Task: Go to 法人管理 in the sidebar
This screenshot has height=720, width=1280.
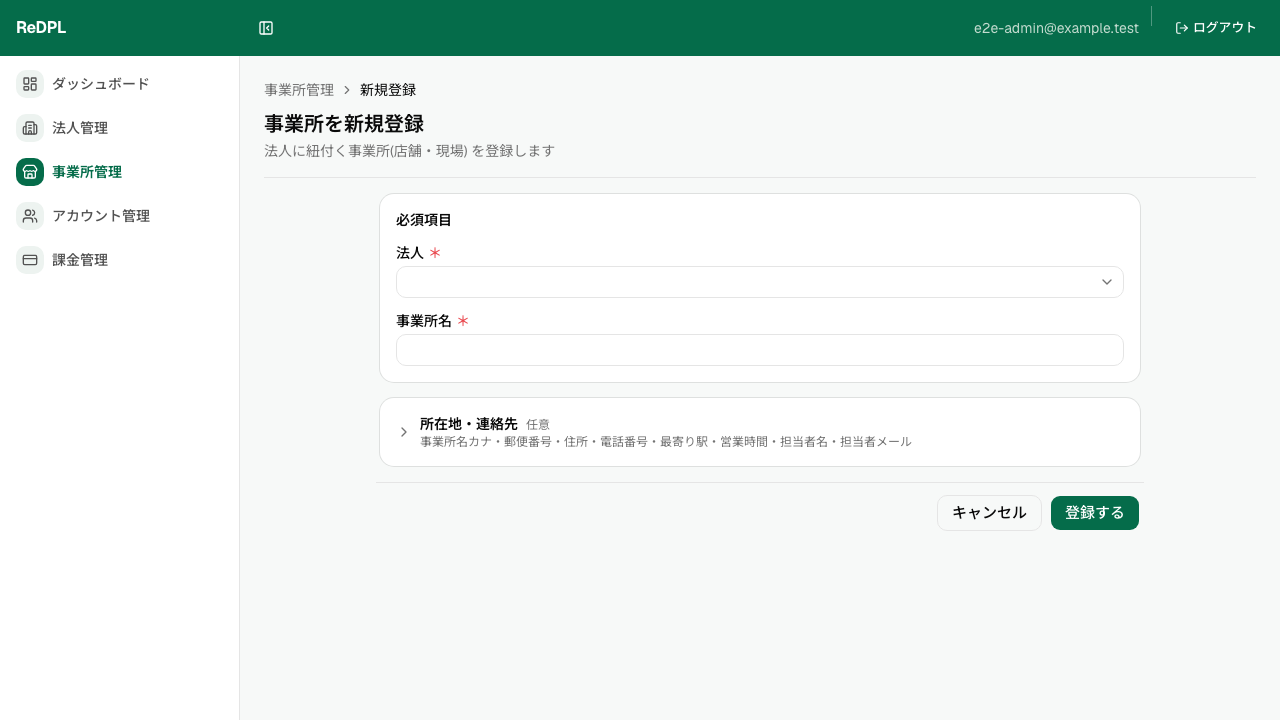Action: click(x=120, y=128)
